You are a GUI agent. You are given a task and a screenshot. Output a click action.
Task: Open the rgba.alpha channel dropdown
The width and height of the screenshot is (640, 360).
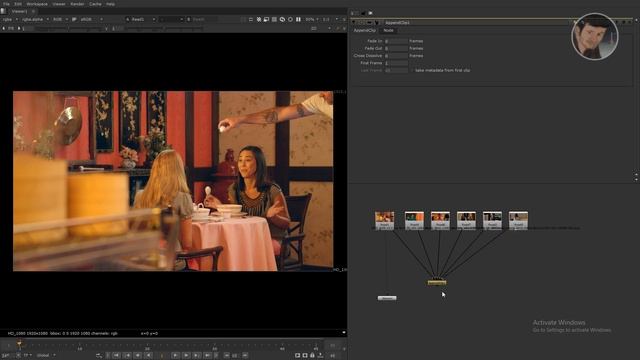tap(36, 19)
